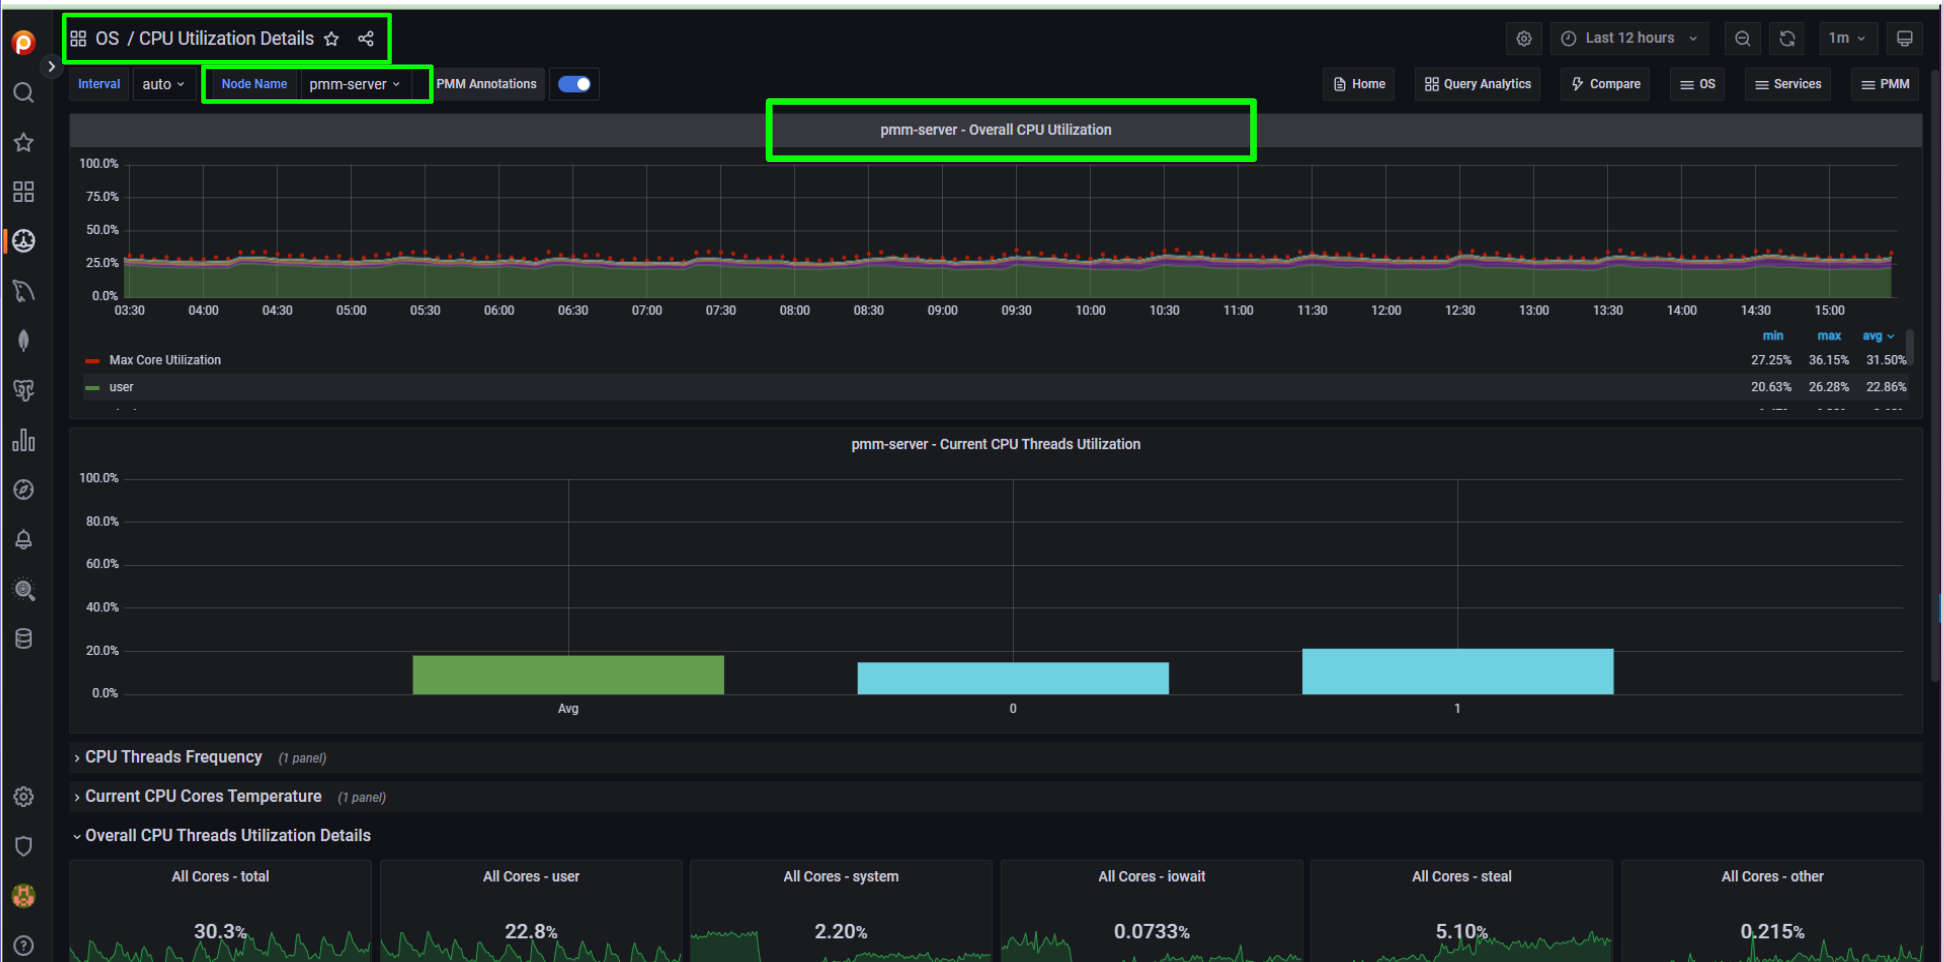Open All Cores - system panel title
Viewport: 1944px width, 962px height.
point(841,876)
